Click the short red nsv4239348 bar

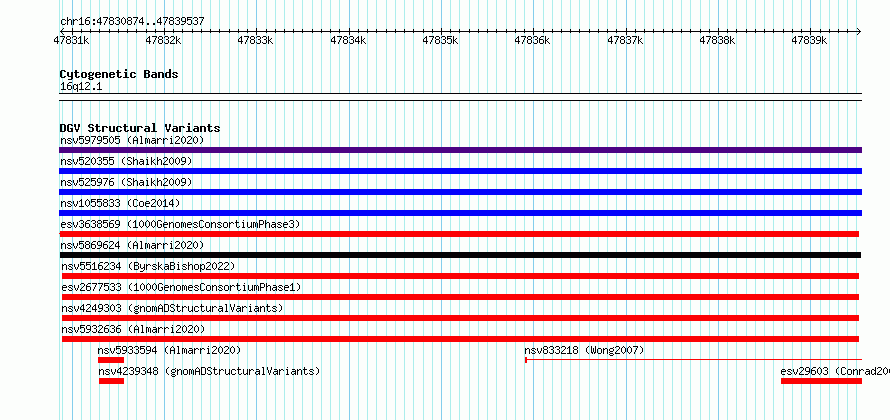111,381
